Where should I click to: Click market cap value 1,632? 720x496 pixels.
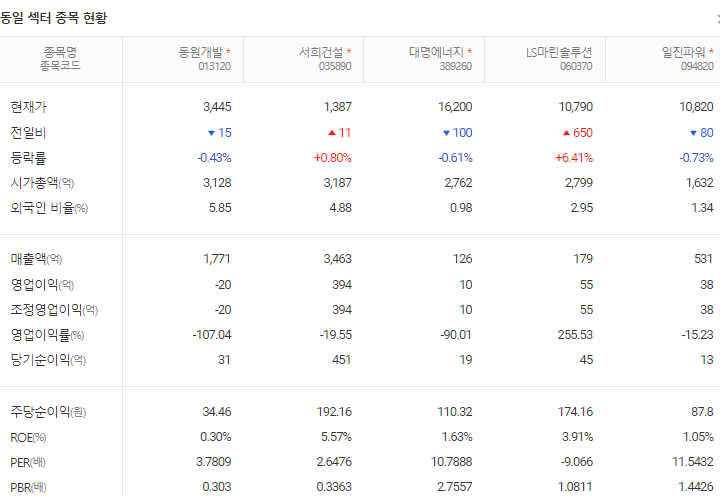pos(700,183)
